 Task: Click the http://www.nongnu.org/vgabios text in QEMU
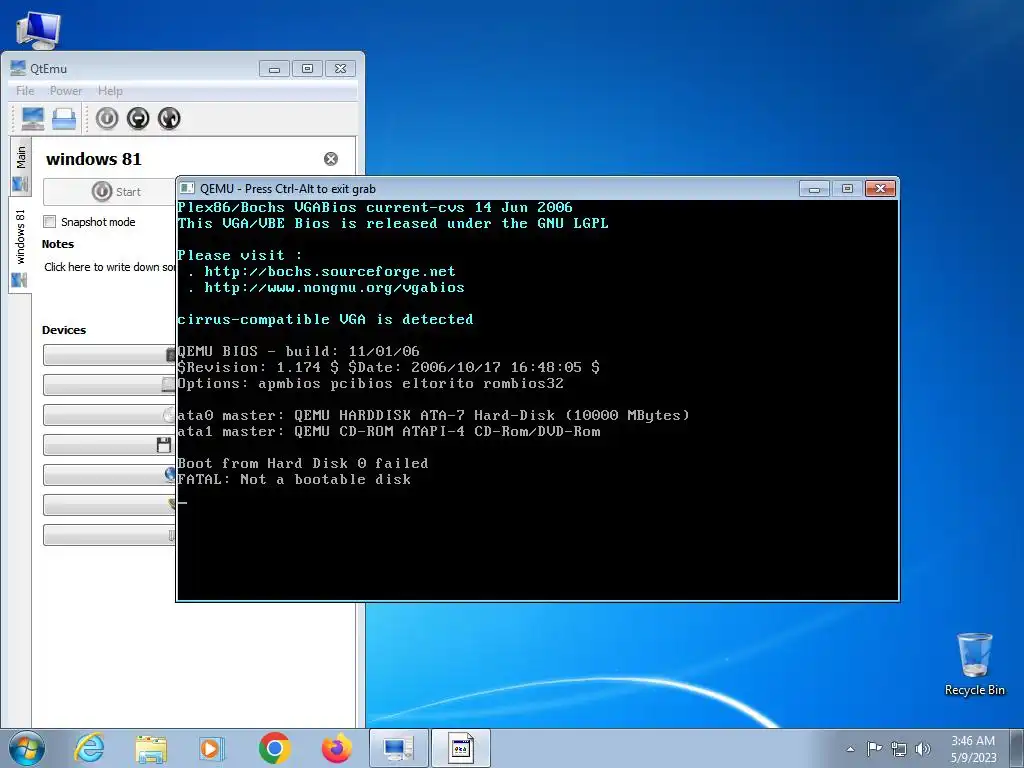(x=334, y=287)
